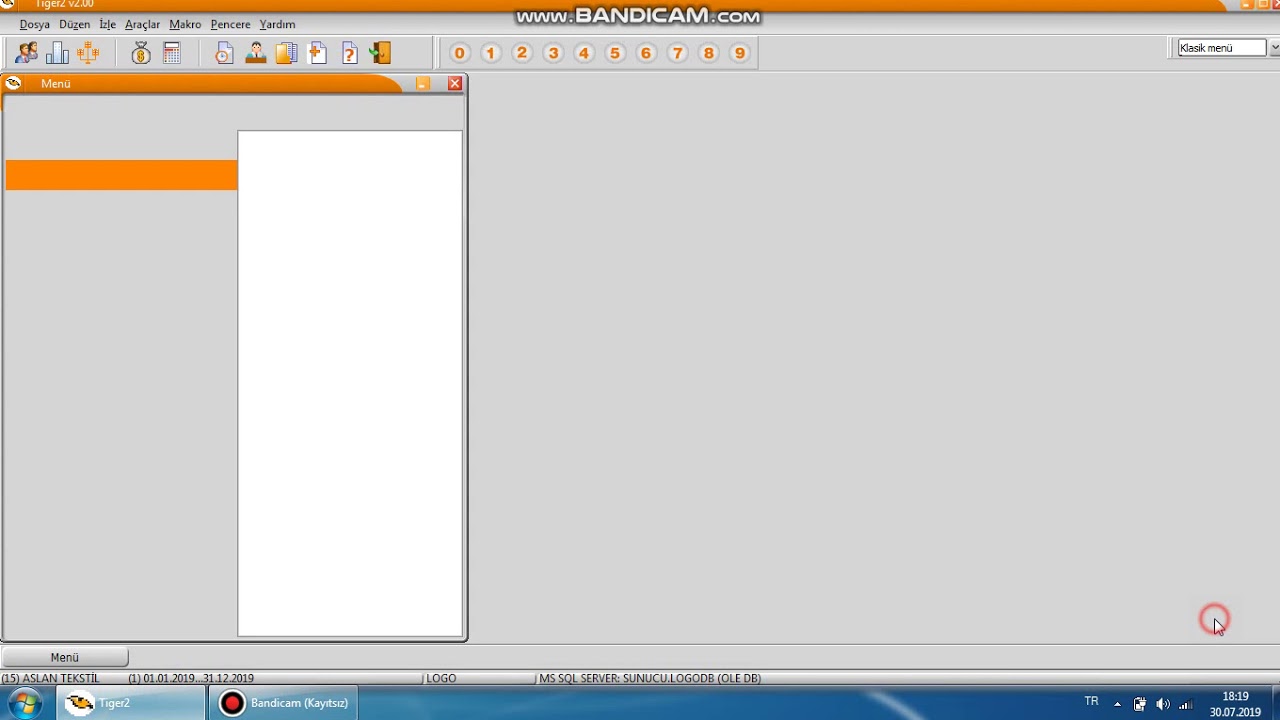Click the 01.01.2019...31.12.2019 period in status bar
1280x720 pixels.
[x=191, y=678]
